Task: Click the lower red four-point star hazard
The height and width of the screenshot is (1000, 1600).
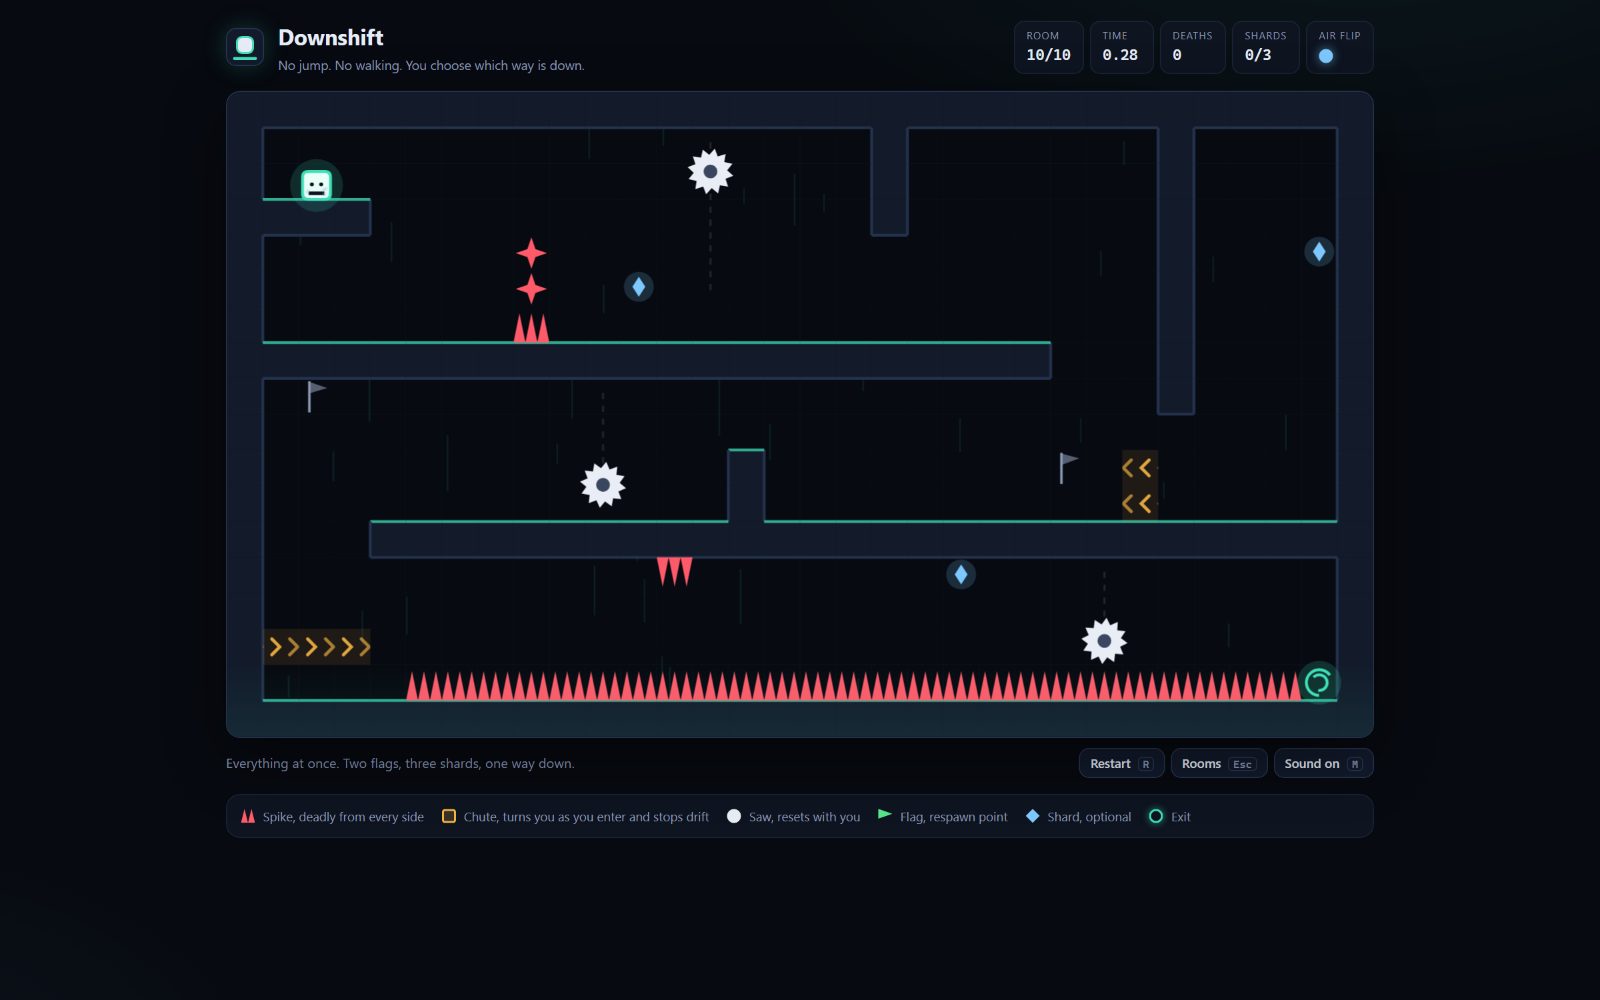Action: tap(531, 289)
